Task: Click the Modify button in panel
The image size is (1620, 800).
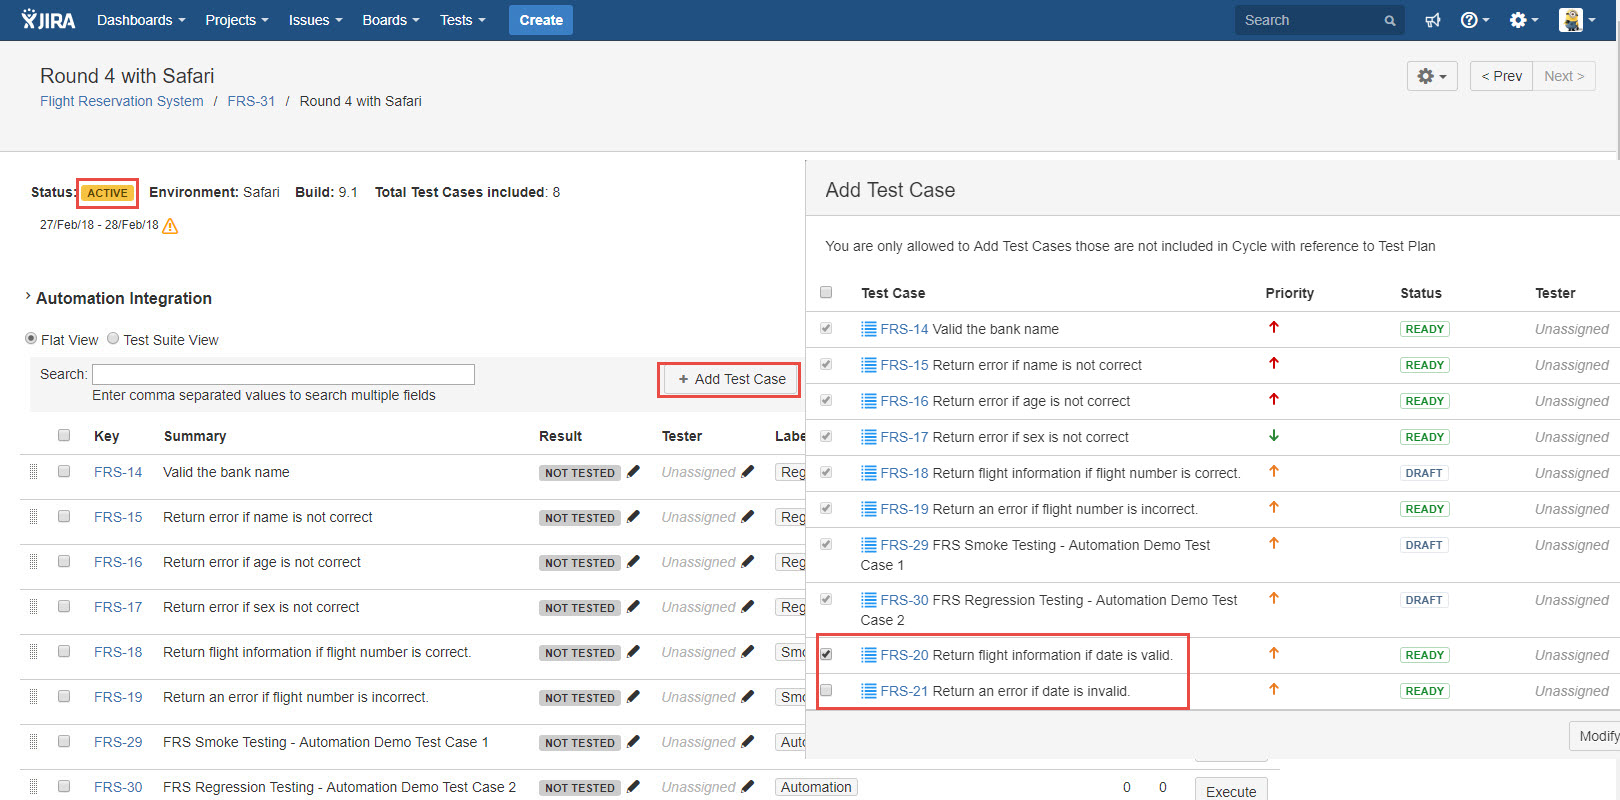Action: [x=1596, y=736]
